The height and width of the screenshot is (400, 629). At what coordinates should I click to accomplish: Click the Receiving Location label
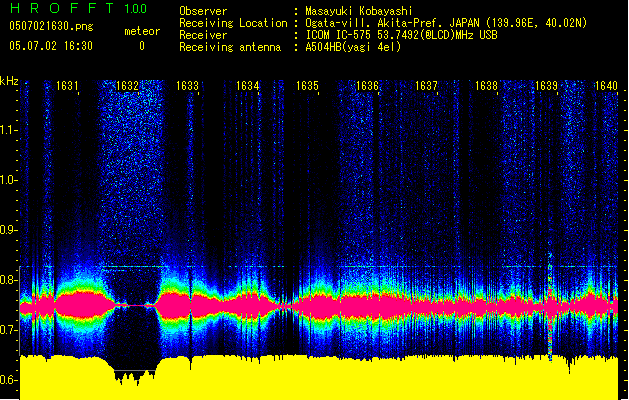233,23
